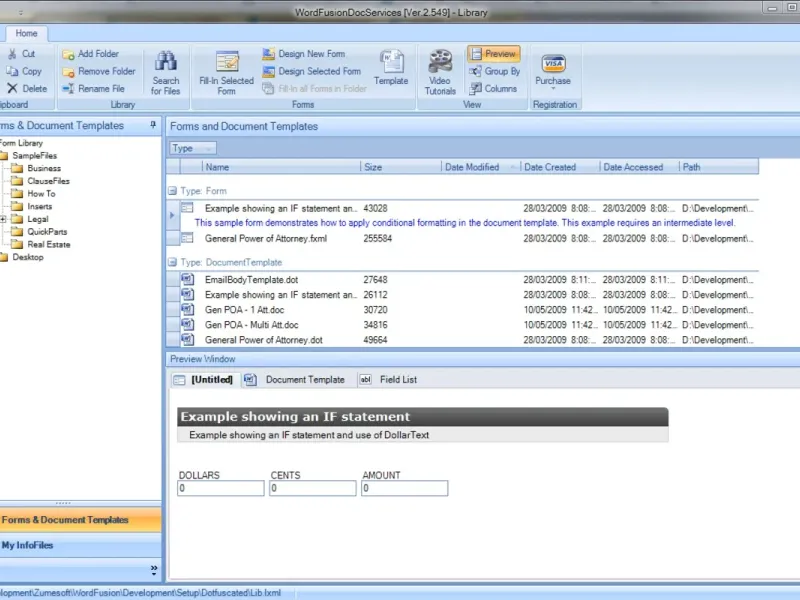Switch to the Field List tab
This screenshot has width=800, height=600.
(389, 380)
